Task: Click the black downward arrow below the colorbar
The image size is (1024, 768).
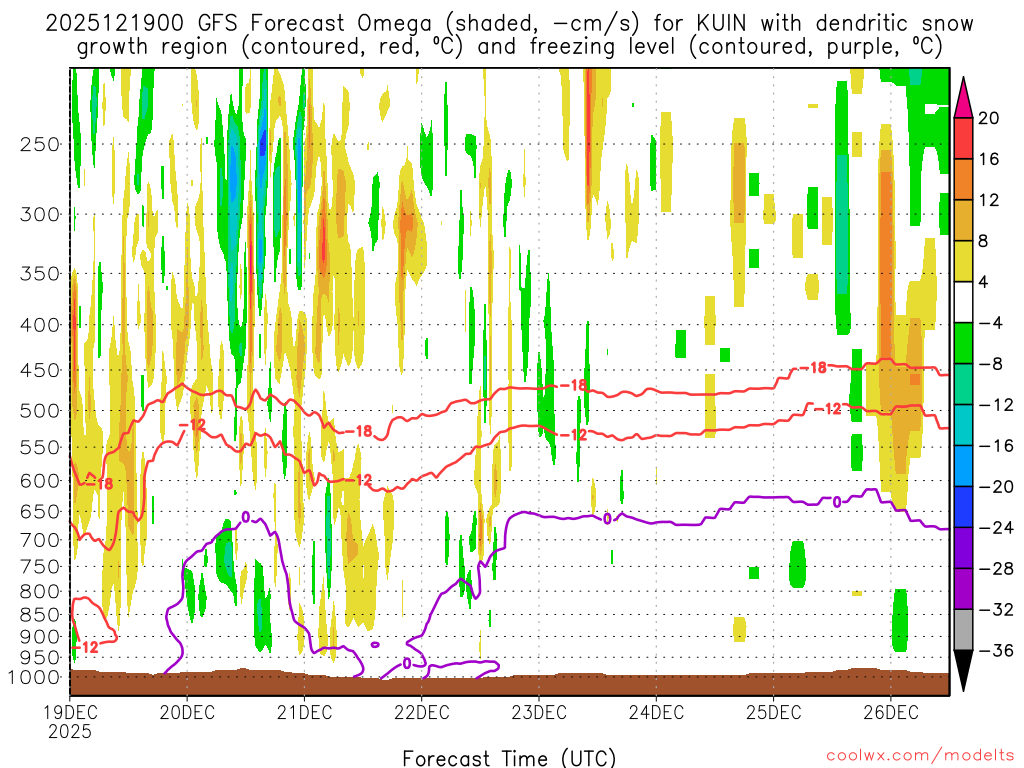Action: point(963,670)
